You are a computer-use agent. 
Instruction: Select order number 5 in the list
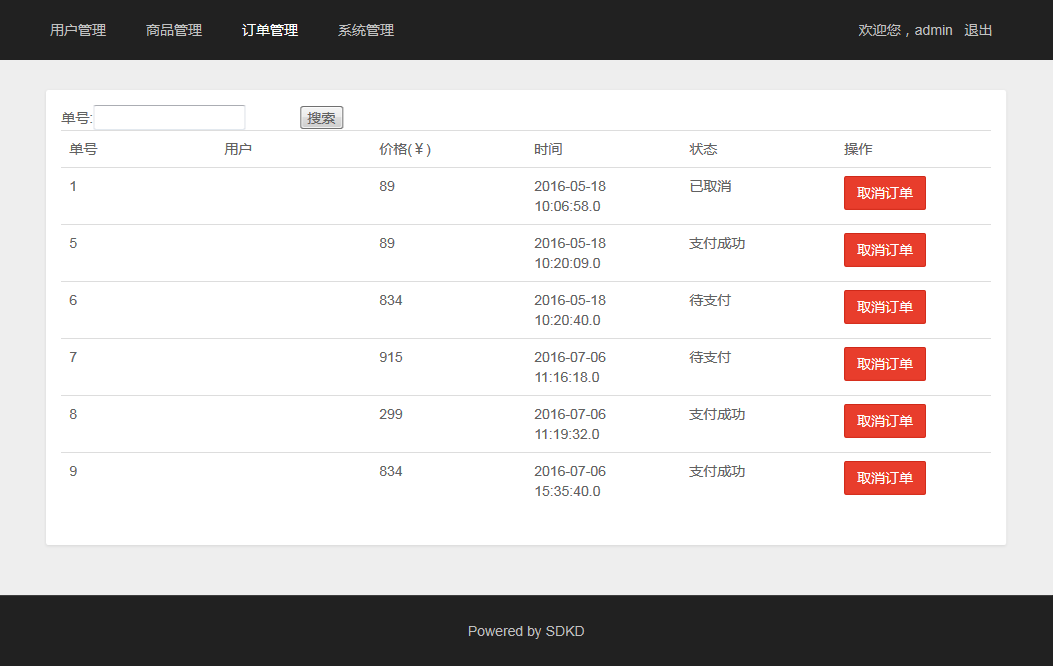(72, 242)
